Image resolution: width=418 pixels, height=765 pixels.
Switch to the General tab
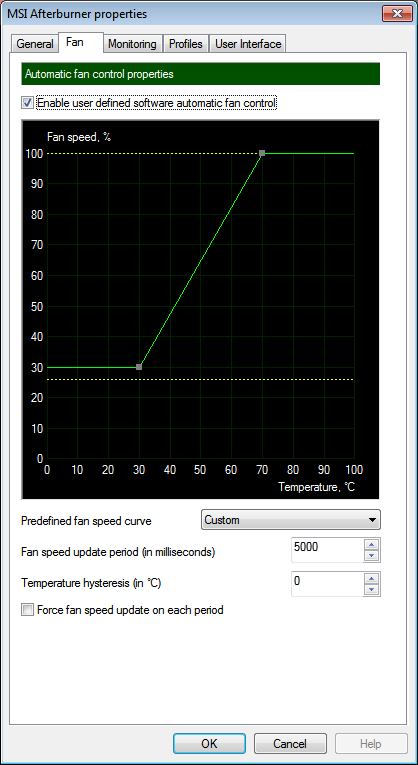34,44
